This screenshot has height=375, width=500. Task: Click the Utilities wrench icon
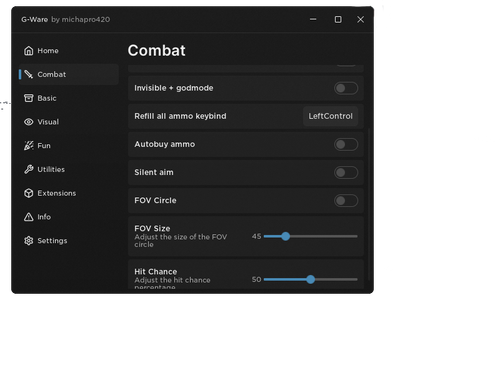point(29,169)
